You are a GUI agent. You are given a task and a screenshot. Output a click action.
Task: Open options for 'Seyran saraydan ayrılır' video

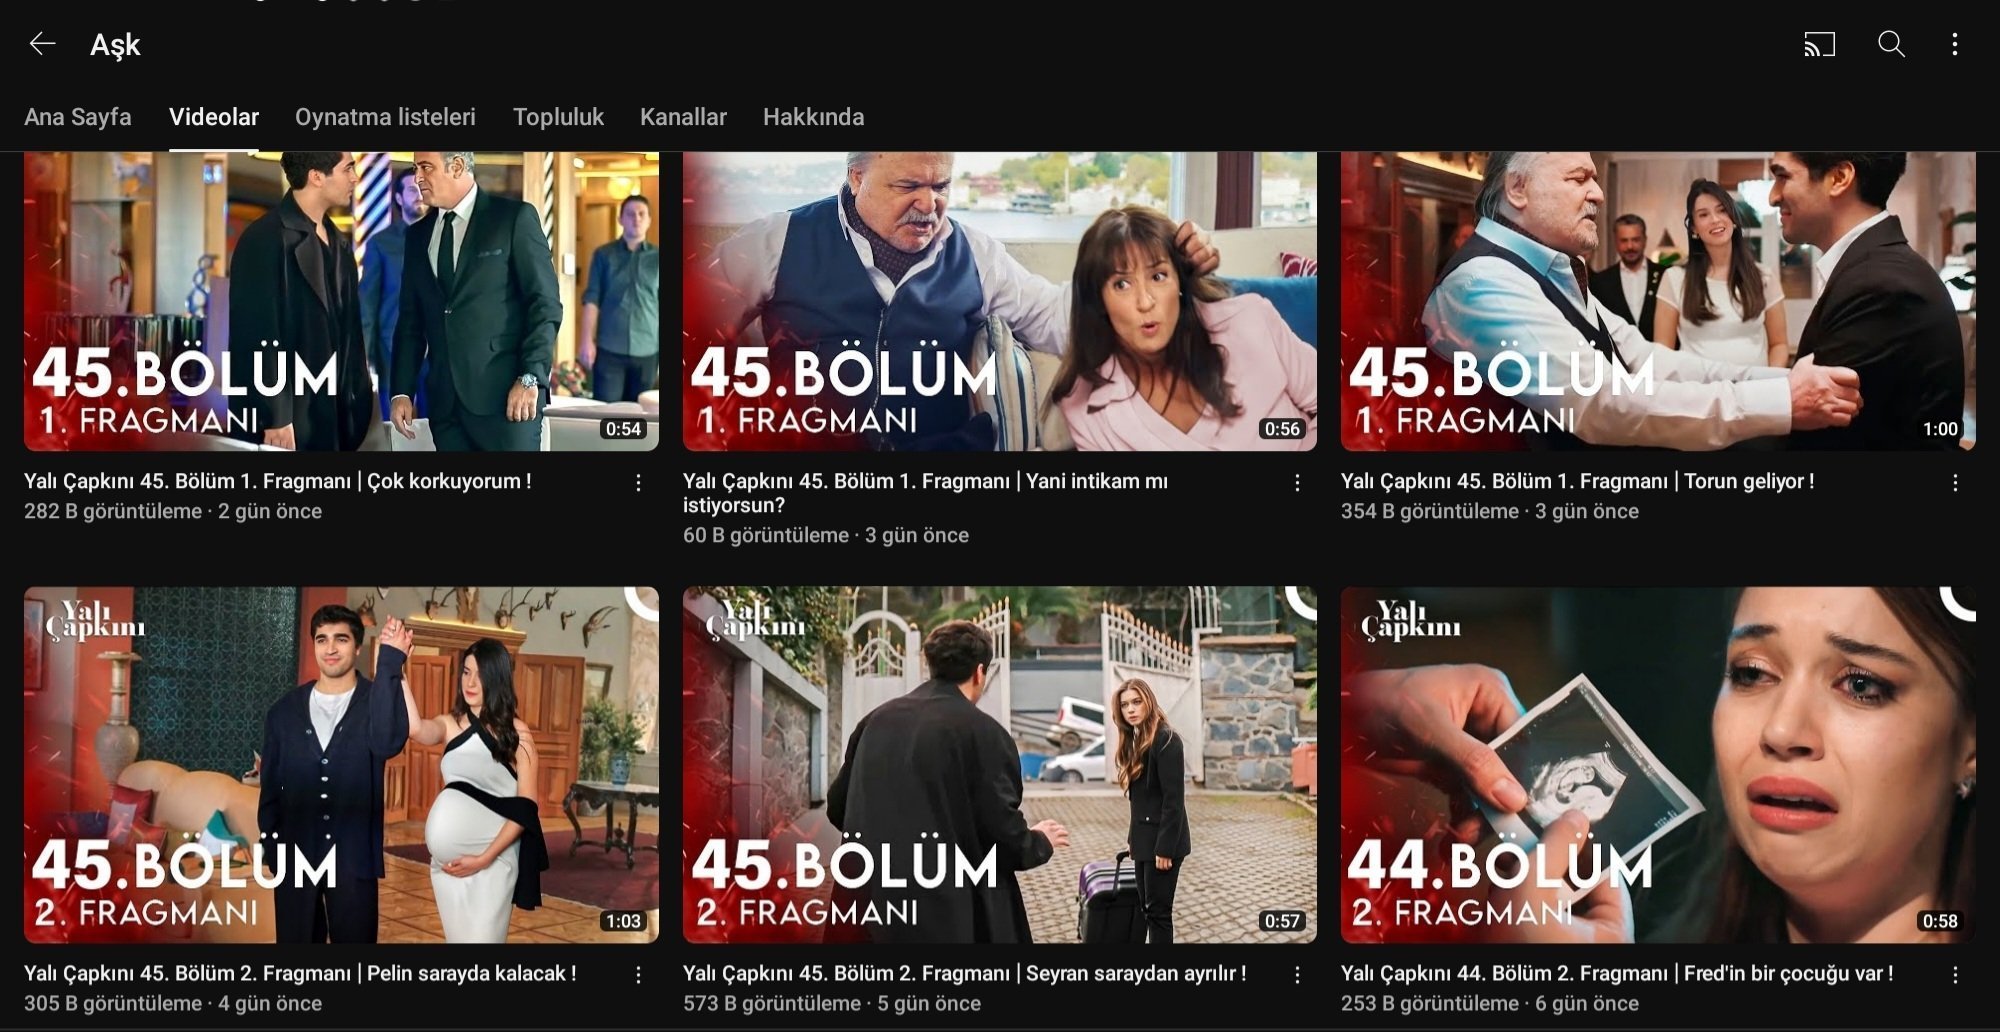(x=1297, y=975)
